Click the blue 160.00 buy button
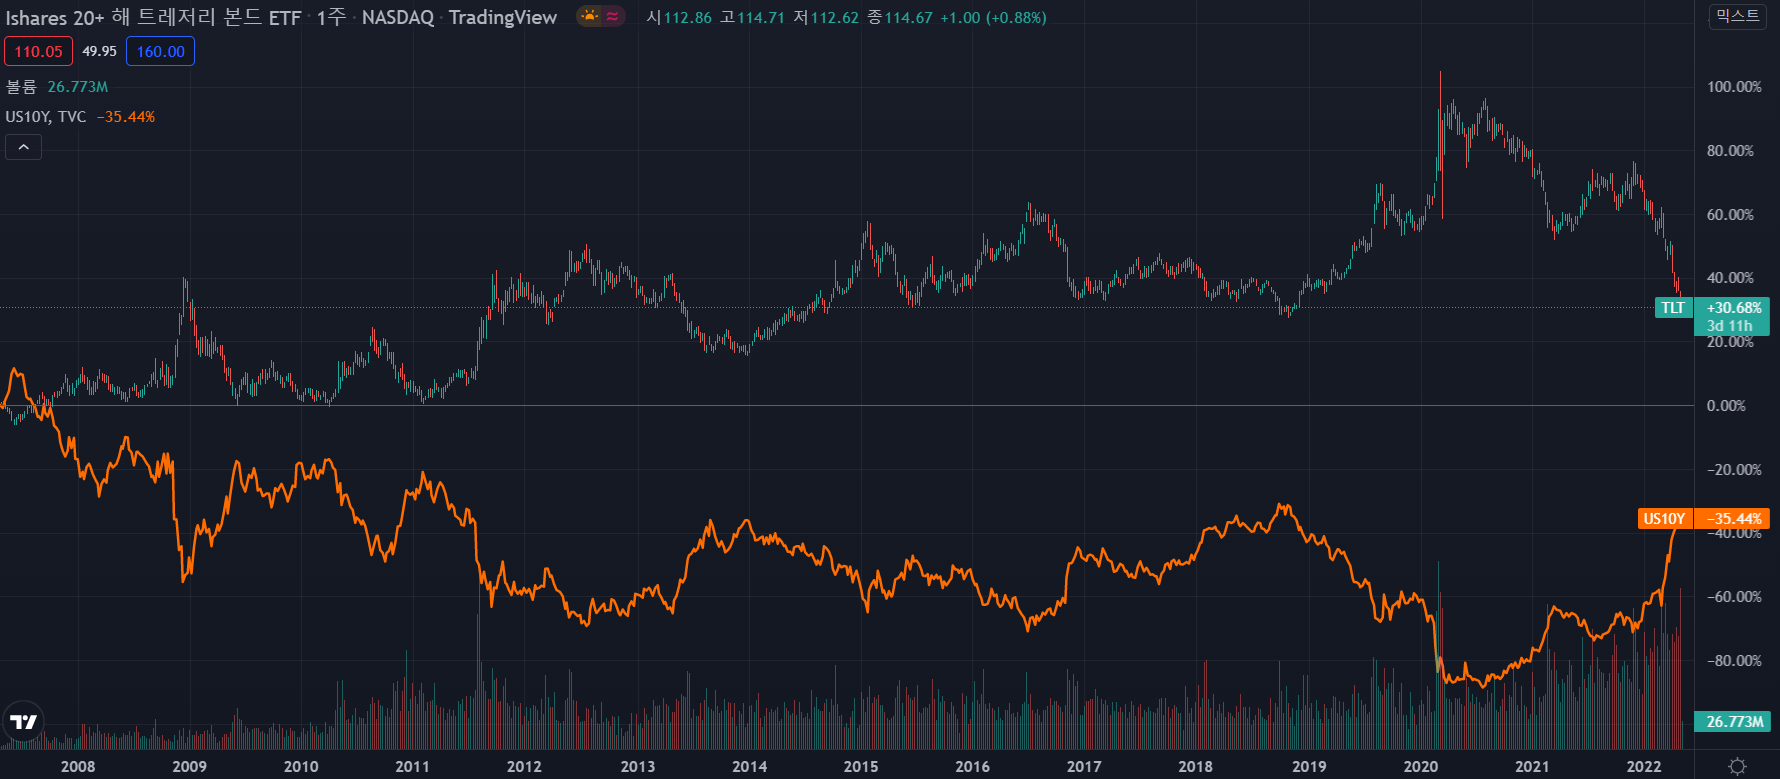1780x779 pixels. 160,51
